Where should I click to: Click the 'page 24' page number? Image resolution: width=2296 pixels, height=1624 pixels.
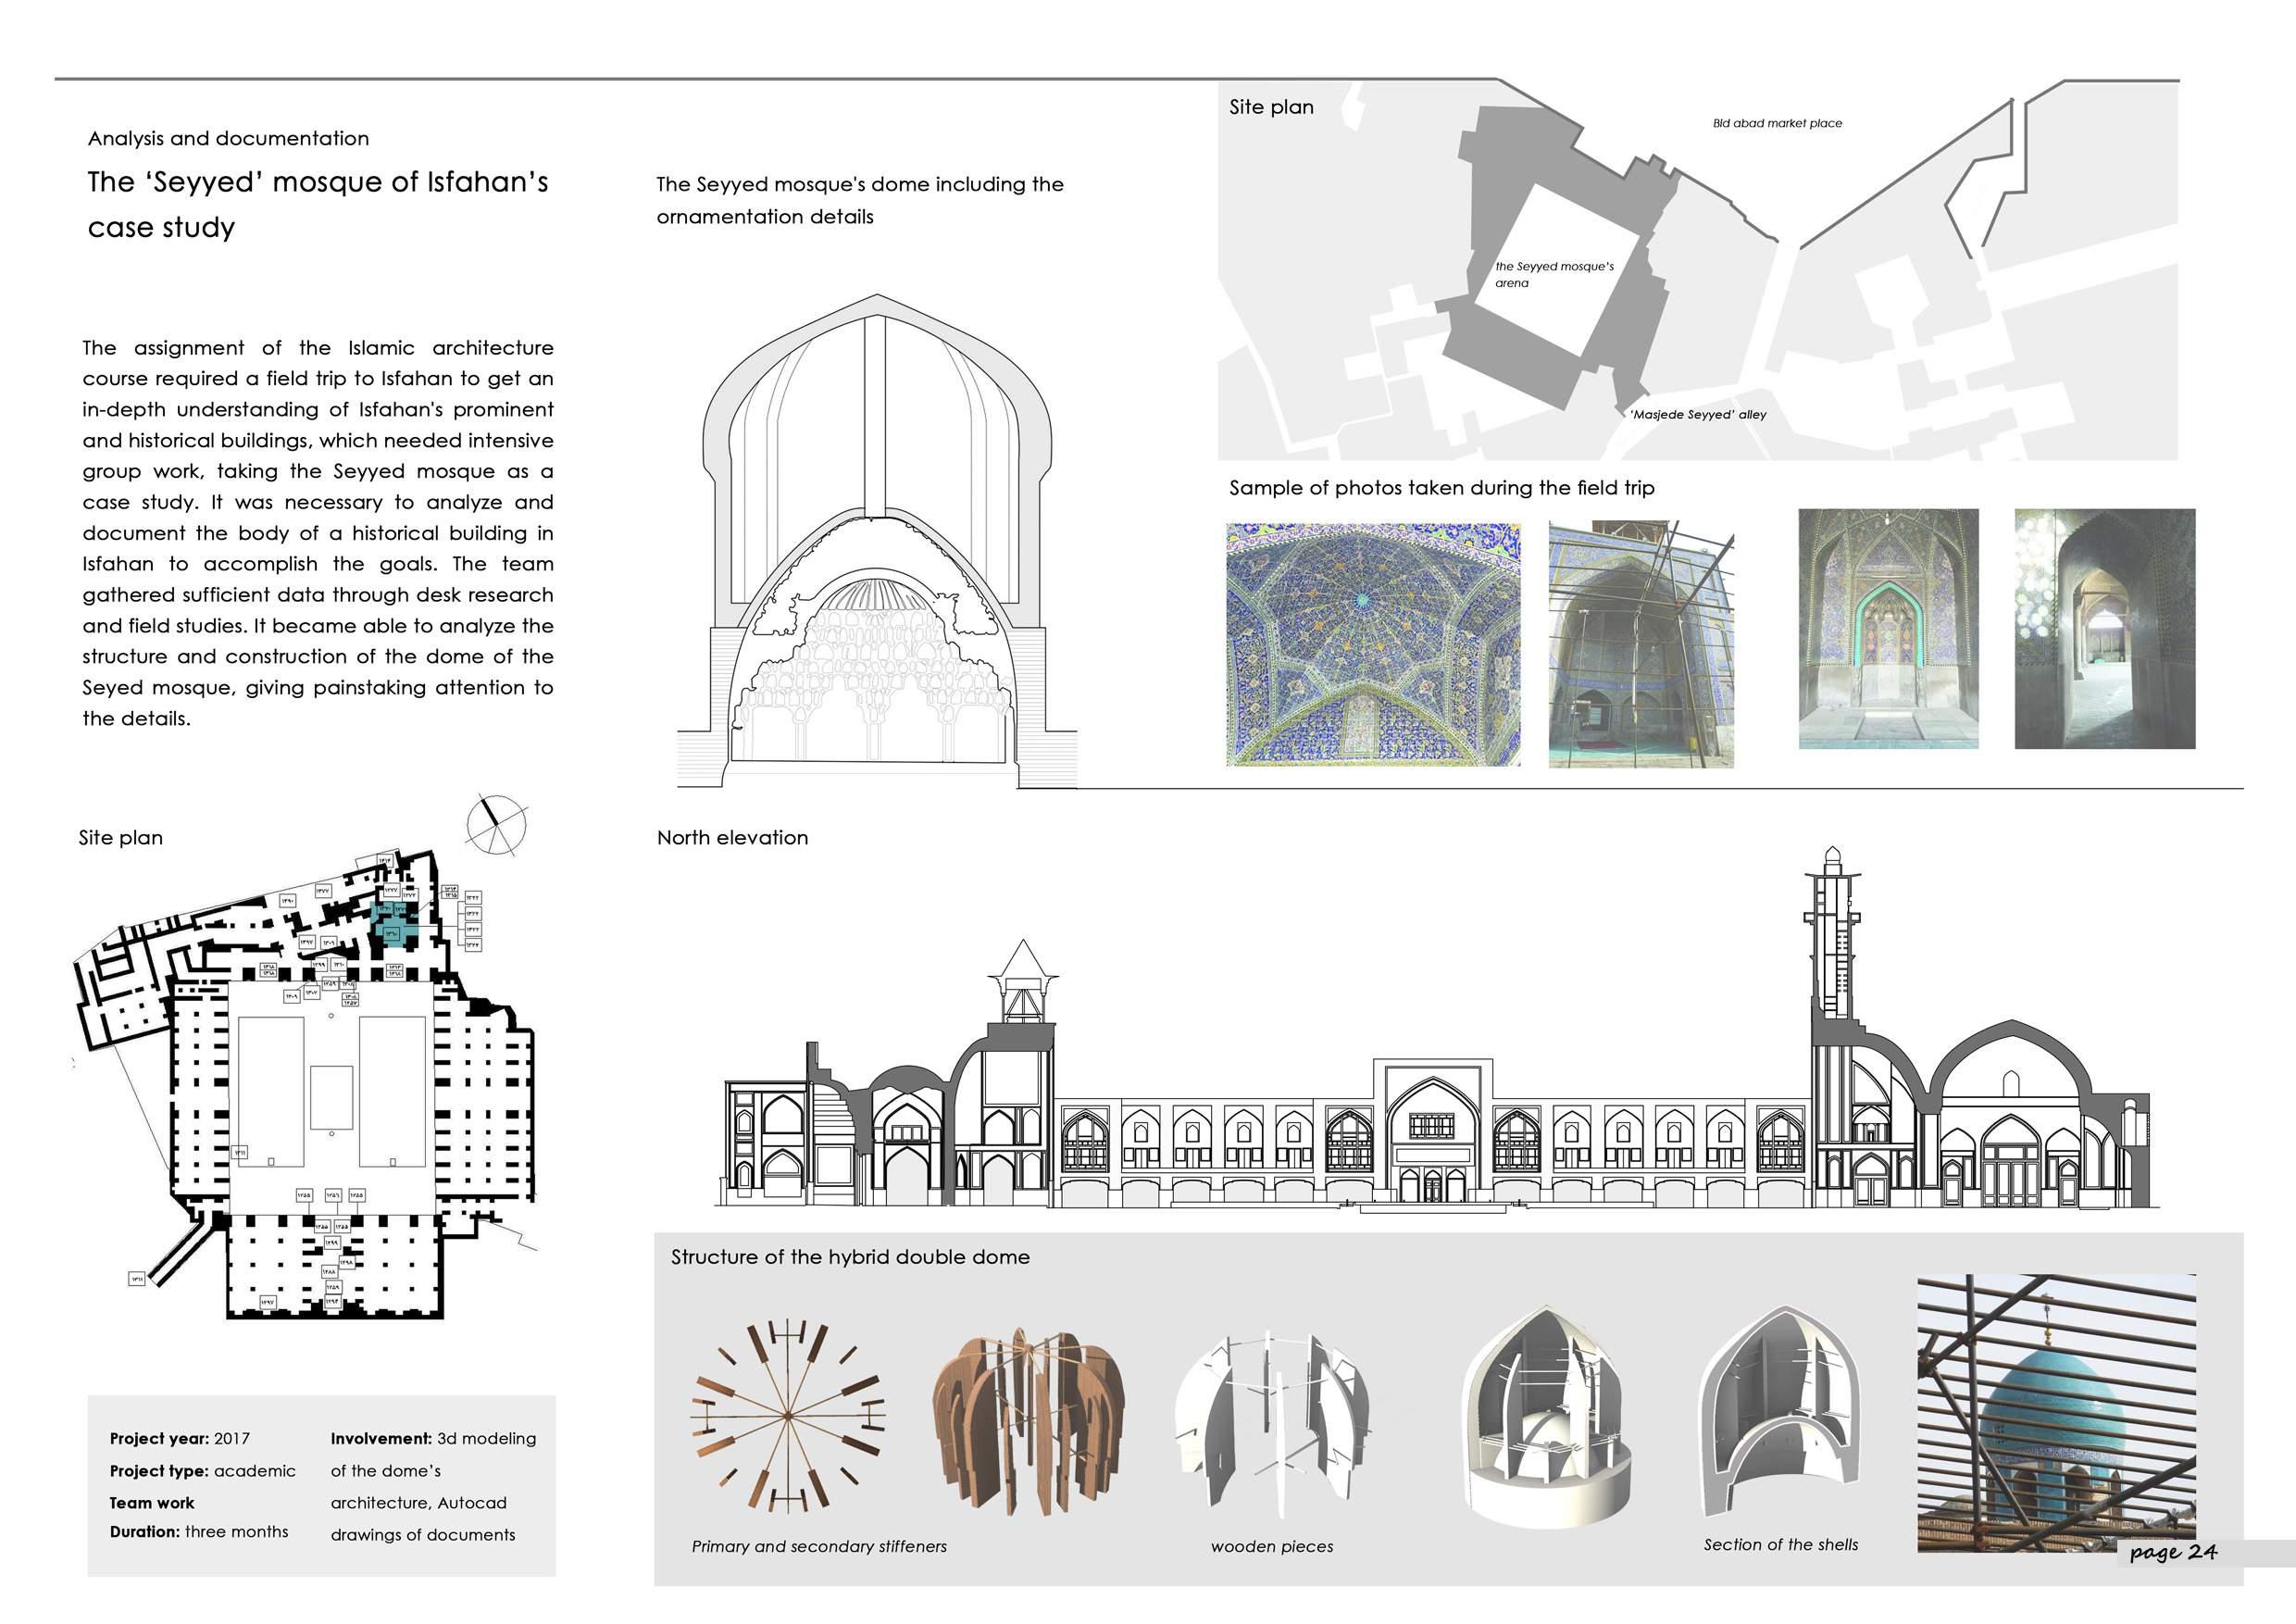2173,1552
